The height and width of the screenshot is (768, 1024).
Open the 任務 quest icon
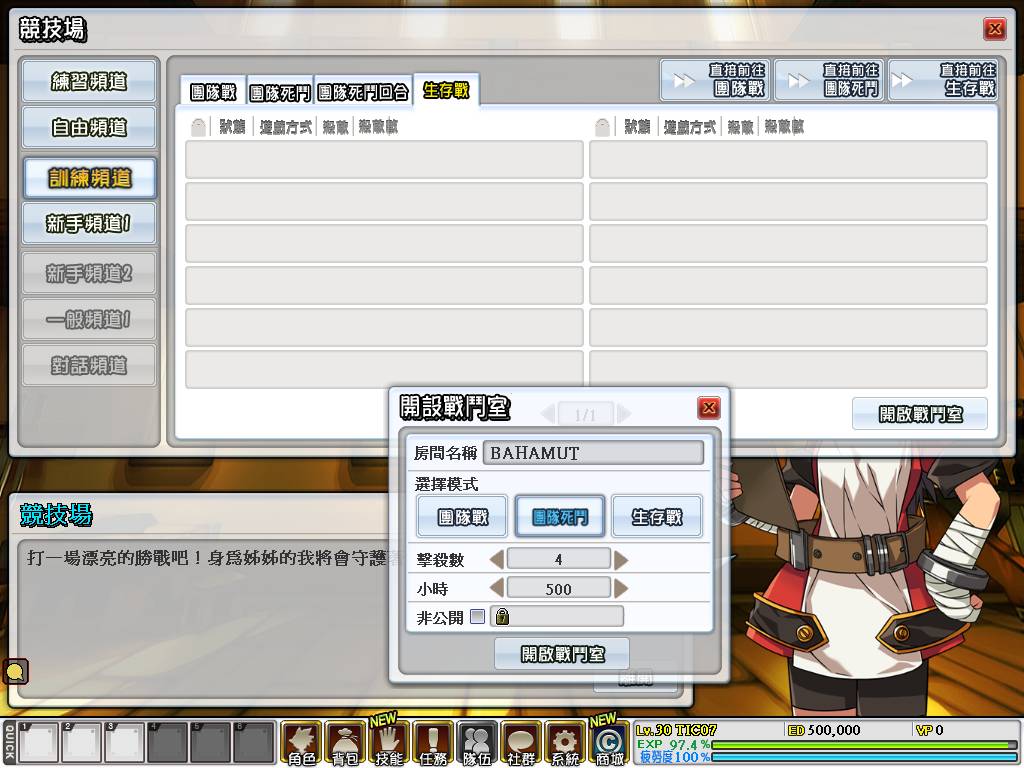click(x=432, y=742)
